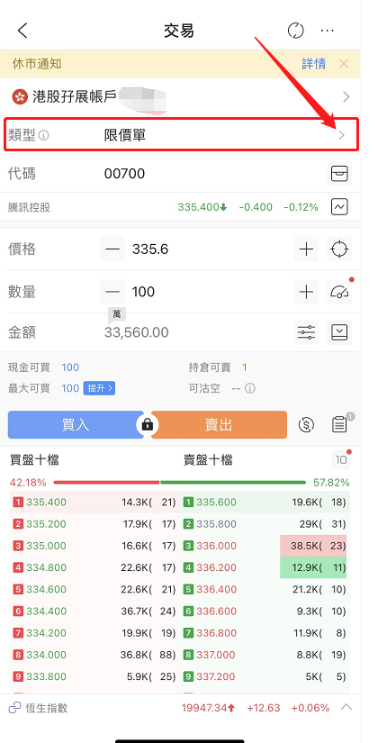
Task: Tap the 持倉可賣 1 value
Action: 245,367
